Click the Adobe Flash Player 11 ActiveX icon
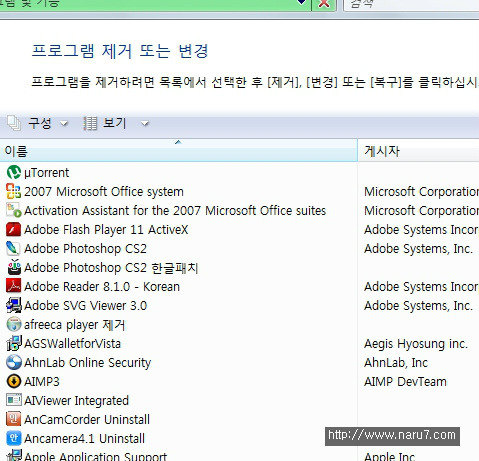479x461 pixels. pyautogui.click(x=14, y=229)
